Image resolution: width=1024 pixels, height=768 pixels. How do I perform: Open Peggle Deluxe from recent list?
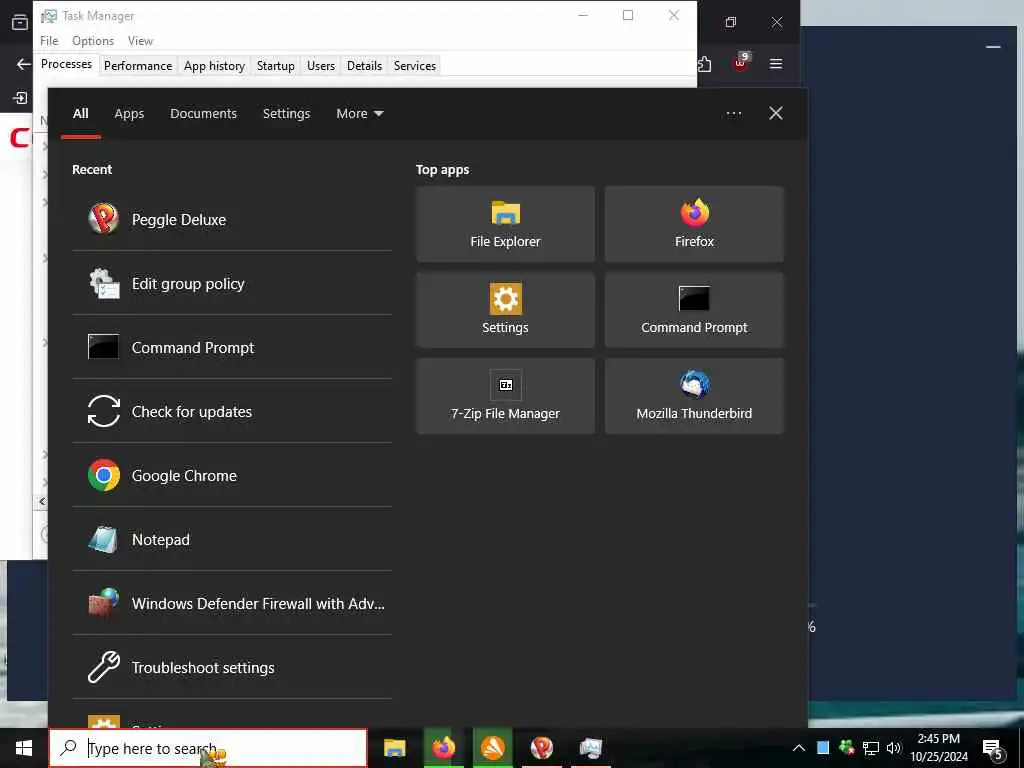pos(232,219)
